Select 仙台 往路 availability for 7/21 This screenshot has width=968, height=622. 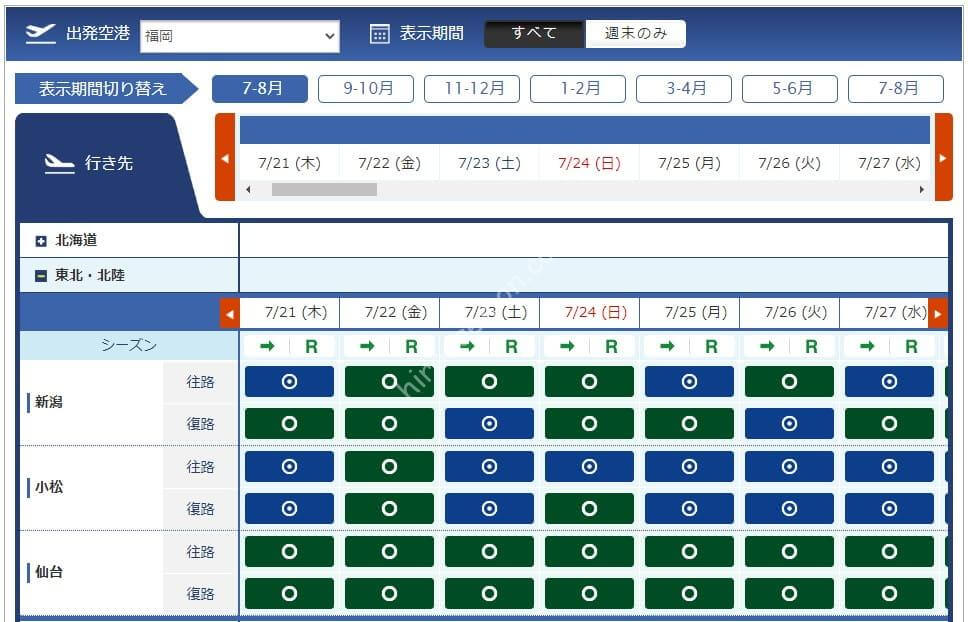coord(289,551)
